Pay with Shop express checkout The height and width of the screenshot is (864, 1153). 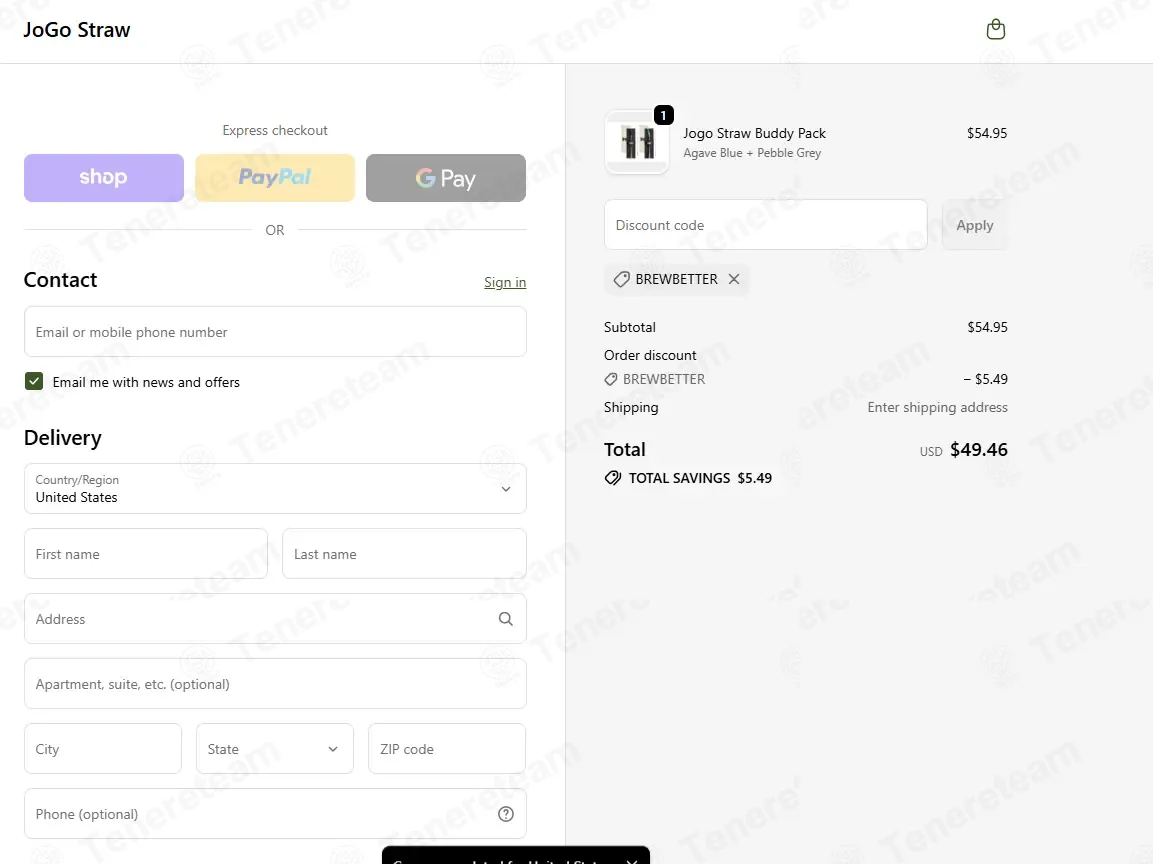104,178
